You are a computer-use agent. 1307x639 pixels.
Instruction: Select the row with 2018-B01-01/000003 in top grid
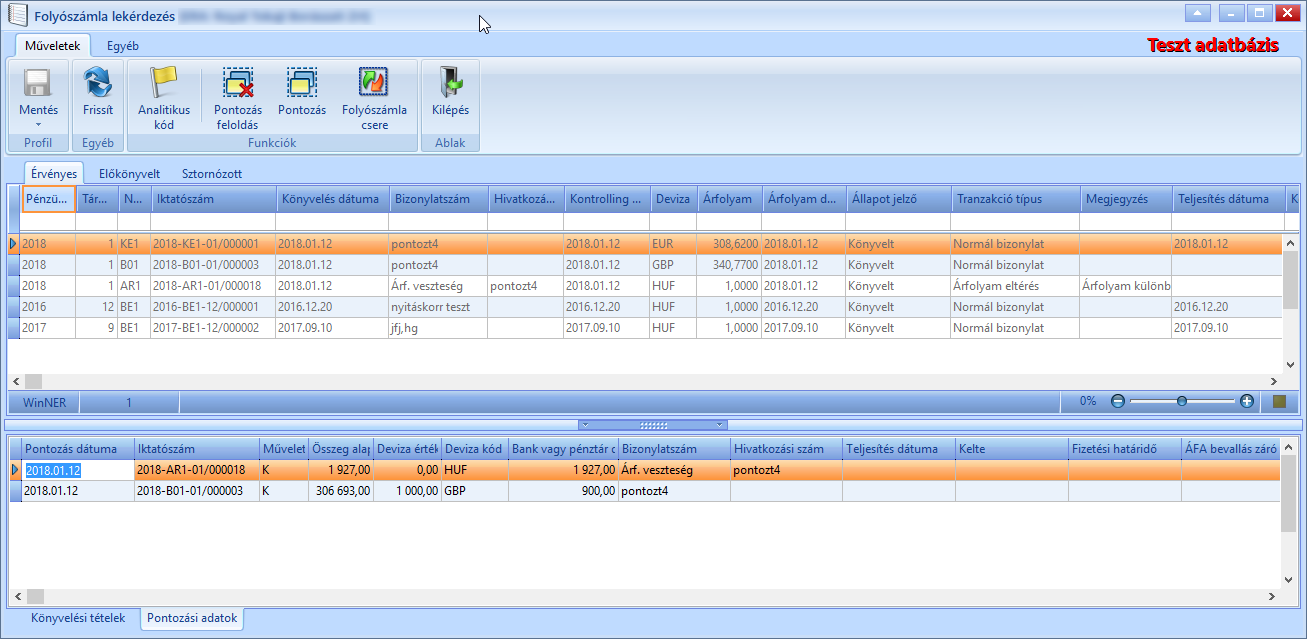pos(645,265)
